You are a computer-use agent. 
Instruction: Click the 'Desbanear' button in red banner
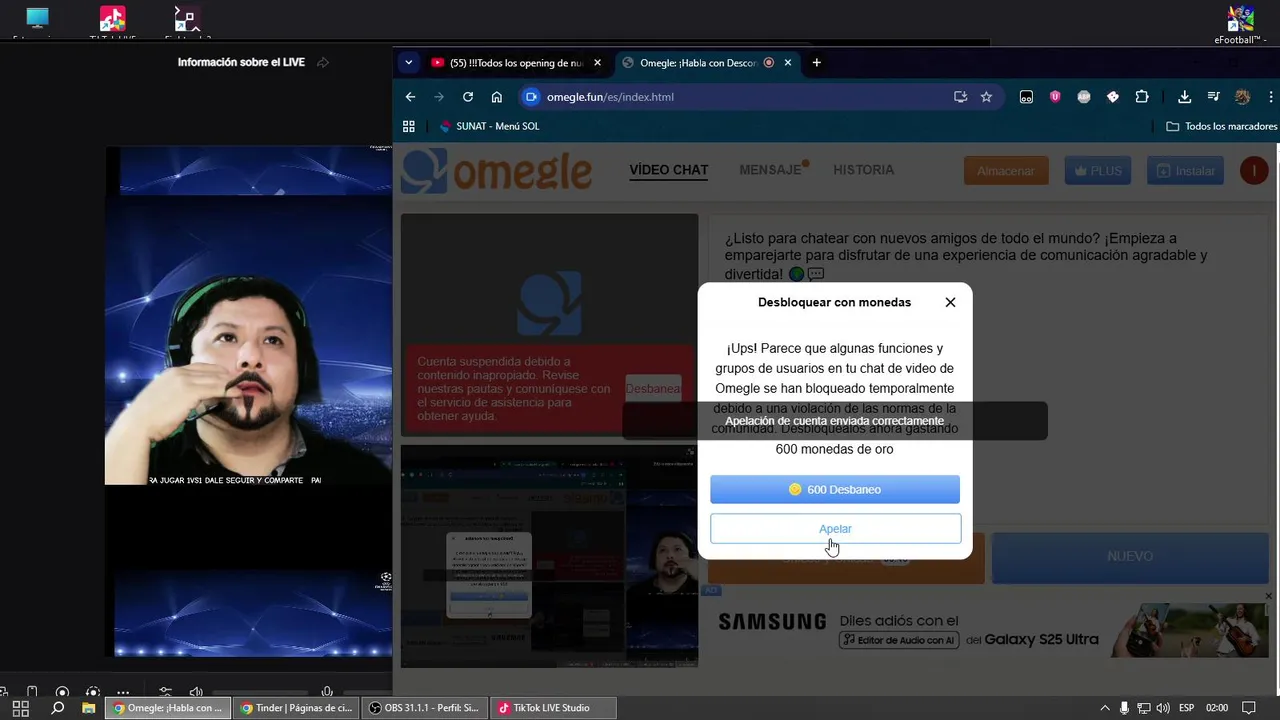pos(653,388)
